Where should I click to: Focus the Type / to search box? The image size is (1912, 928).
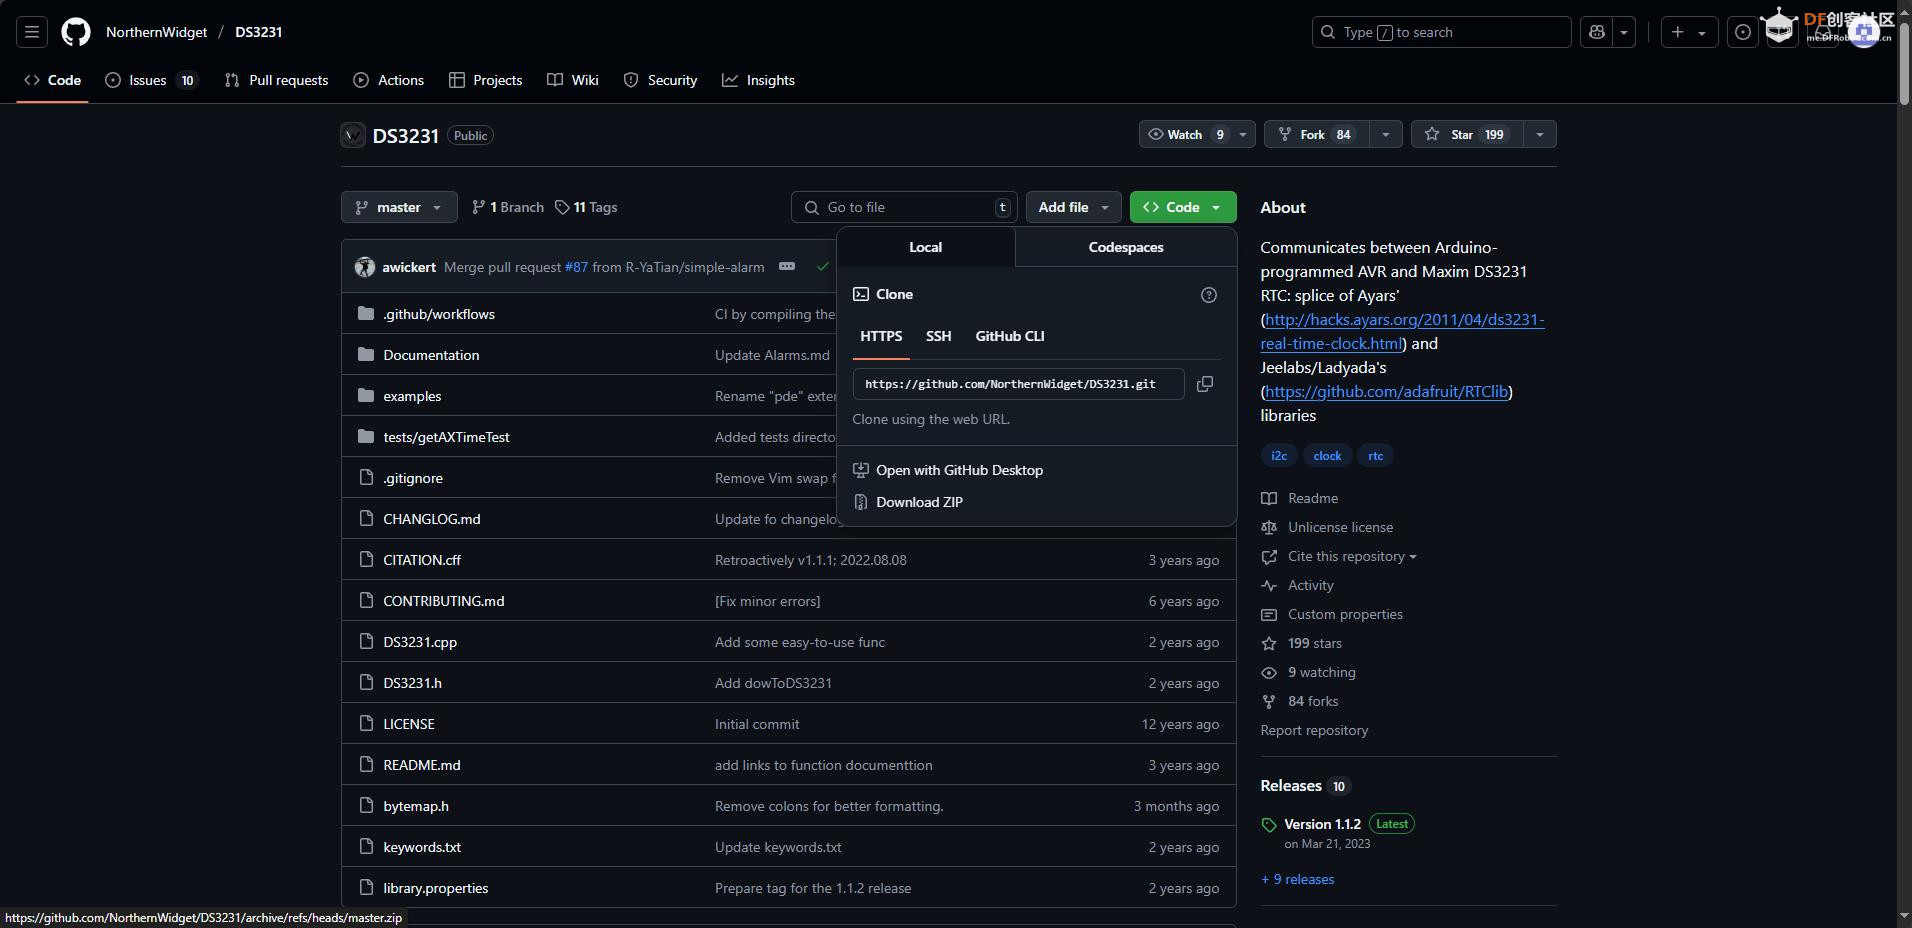[x=1441, y=32]
